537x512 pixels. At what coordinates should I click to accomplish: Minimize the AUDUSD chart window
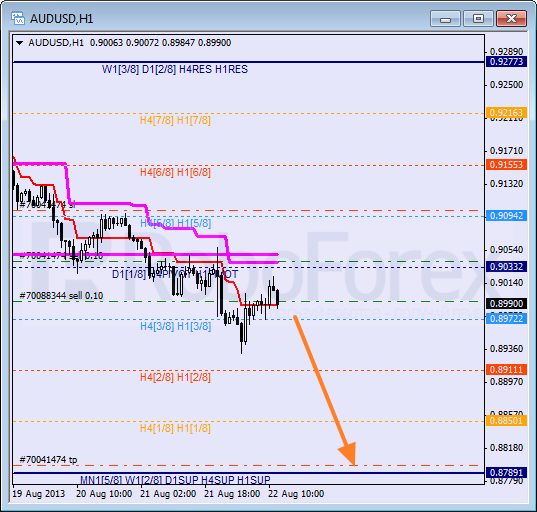(445, 19)
